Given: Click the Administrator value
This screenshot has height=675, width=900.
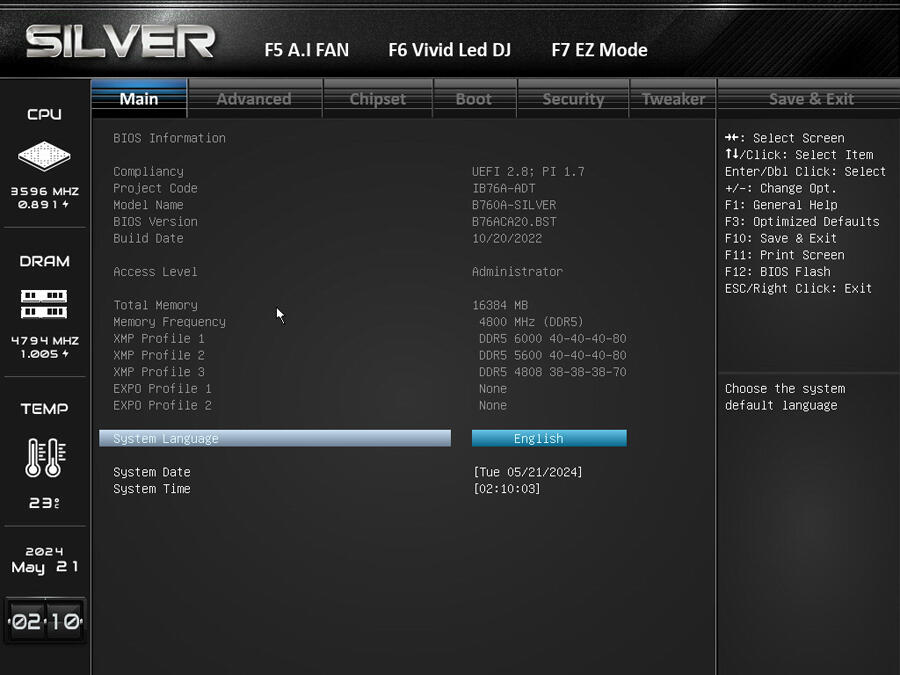Looking at the screenshot, I should click(x=517, y=271).
